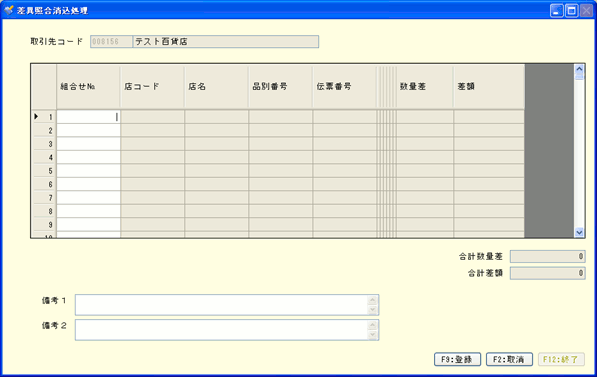The height and width of the screenshot is (377, 597).
Task: Select row header number 8
Action: [44, 211]
